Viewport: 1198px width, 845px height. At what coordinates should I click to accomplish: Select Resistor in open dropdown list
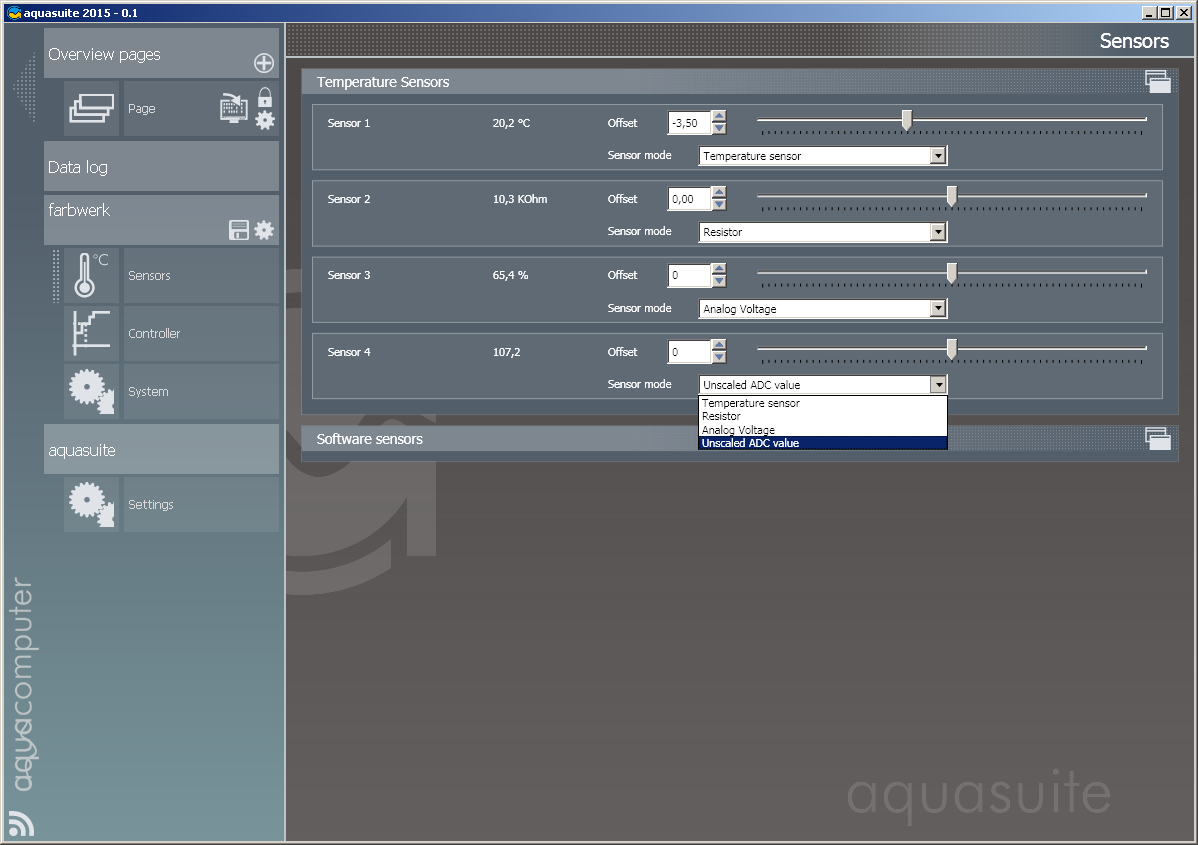click(823, 416)
